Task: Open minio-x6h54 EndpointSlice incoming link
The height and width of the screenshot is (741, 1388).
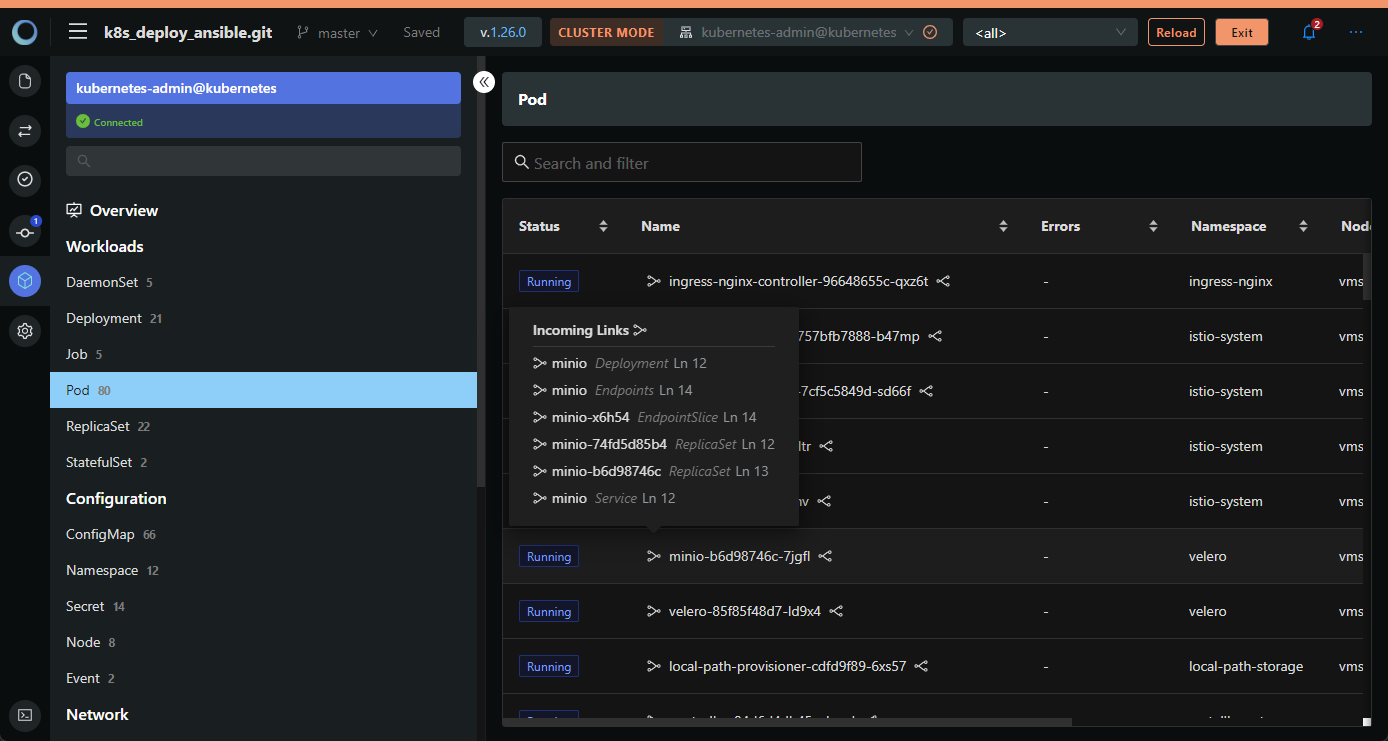Action: (x=645, y=417)
